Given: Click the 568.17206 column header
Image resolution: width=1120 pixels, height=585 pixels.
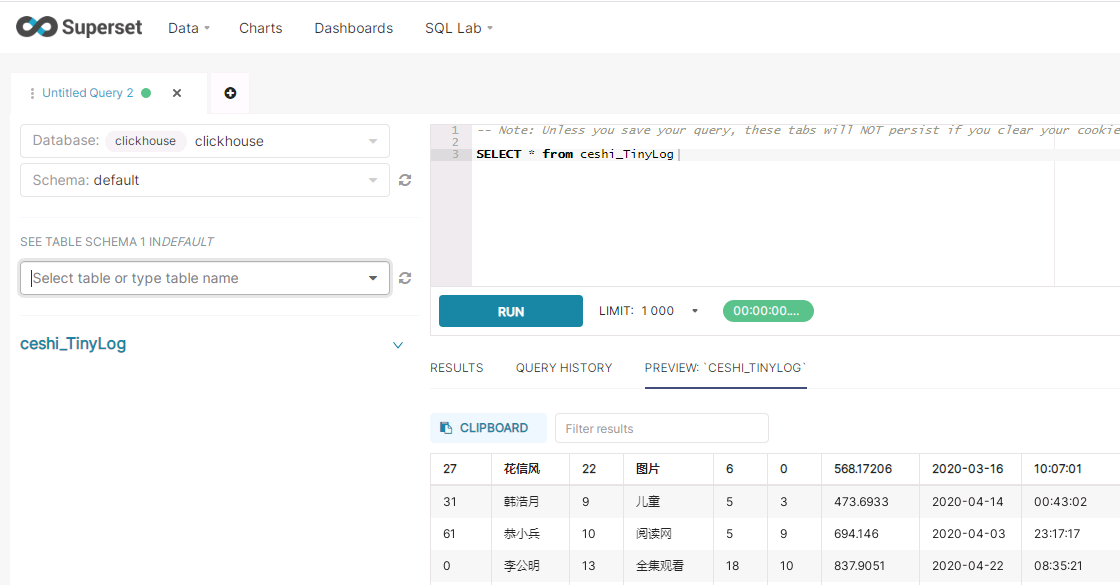Looking at the screenshot, I should point(870,469).
